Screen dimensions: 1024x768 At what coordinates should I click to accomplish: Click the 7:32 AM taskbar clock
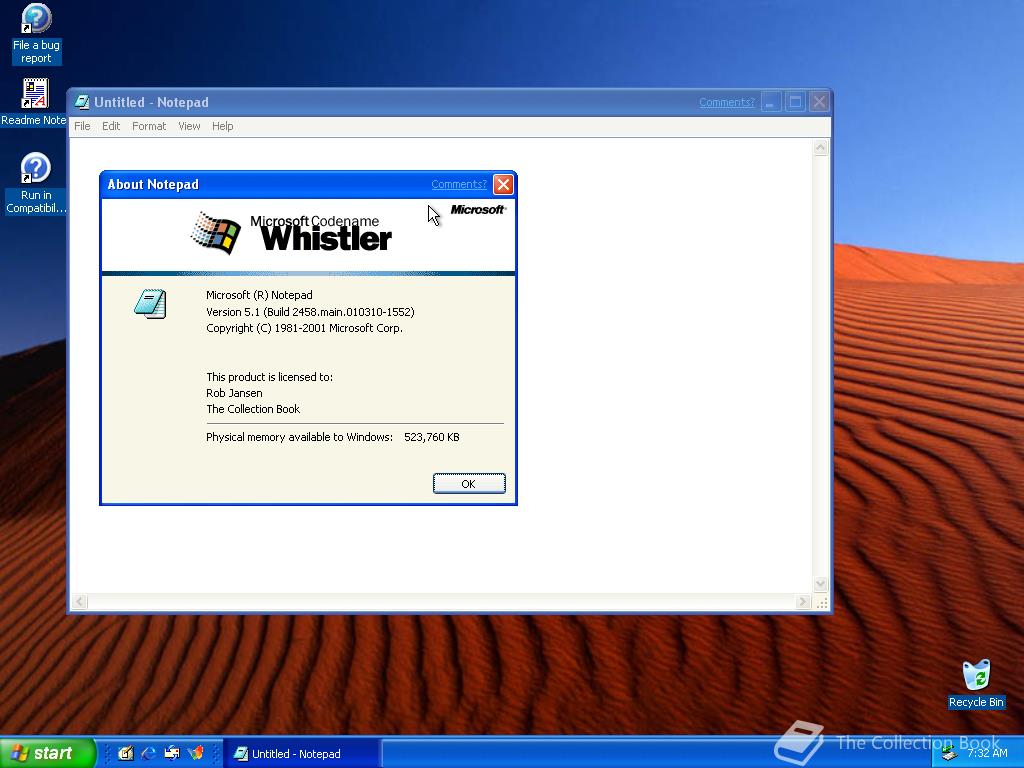coord(987,754)
